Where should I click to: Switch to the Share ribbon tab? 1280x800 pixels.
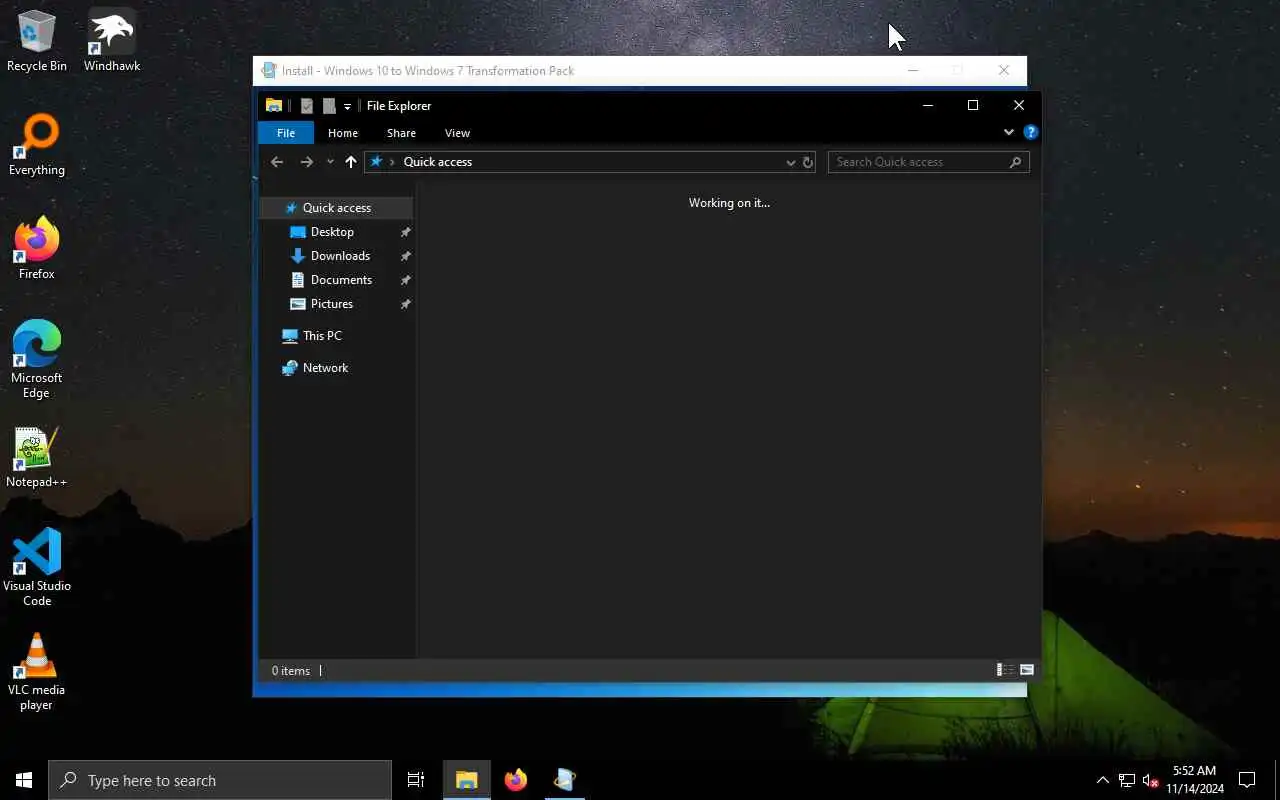(x=401, y=133)
